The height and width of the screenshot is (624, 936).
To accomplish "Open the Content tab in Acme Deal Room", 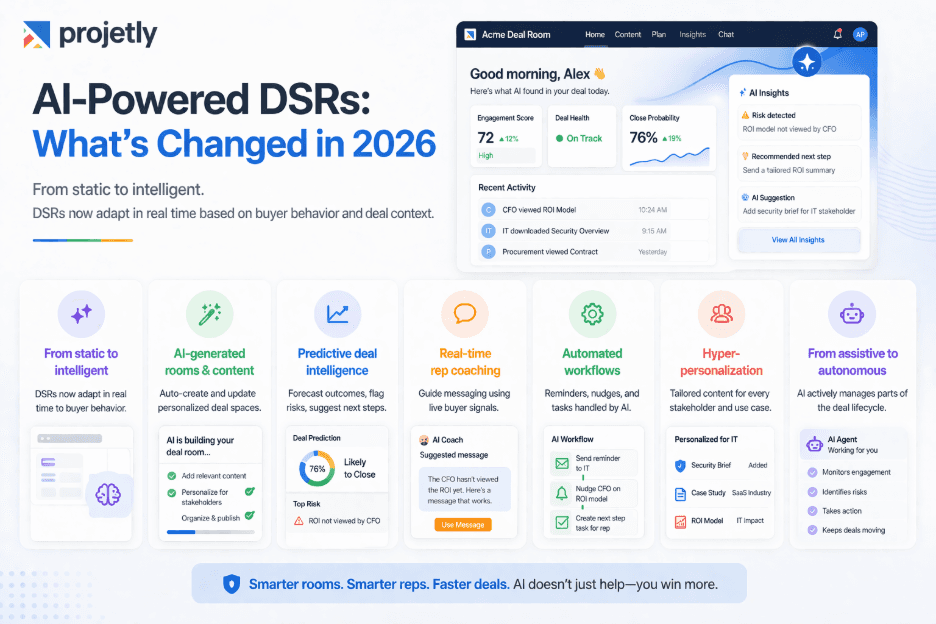I will pos(628,34).
